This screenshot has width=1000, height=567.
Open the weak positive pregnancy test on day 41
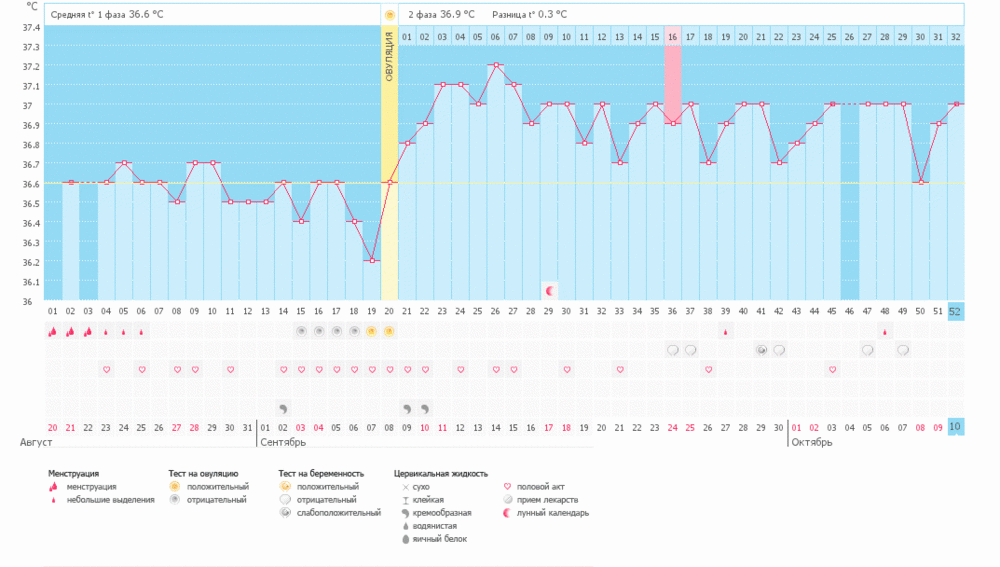tap(761, 350)
